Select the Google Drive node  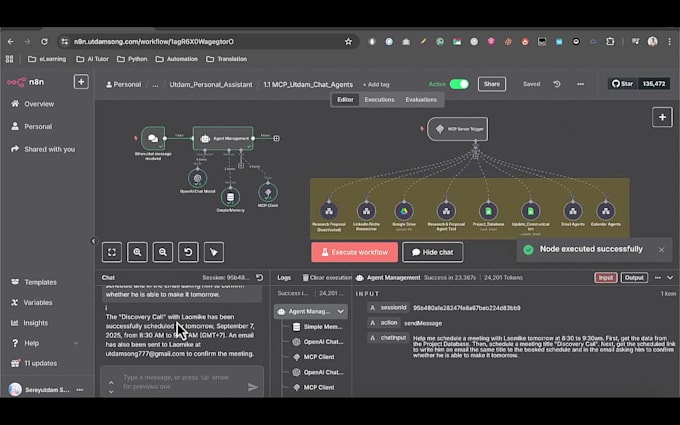404,211
